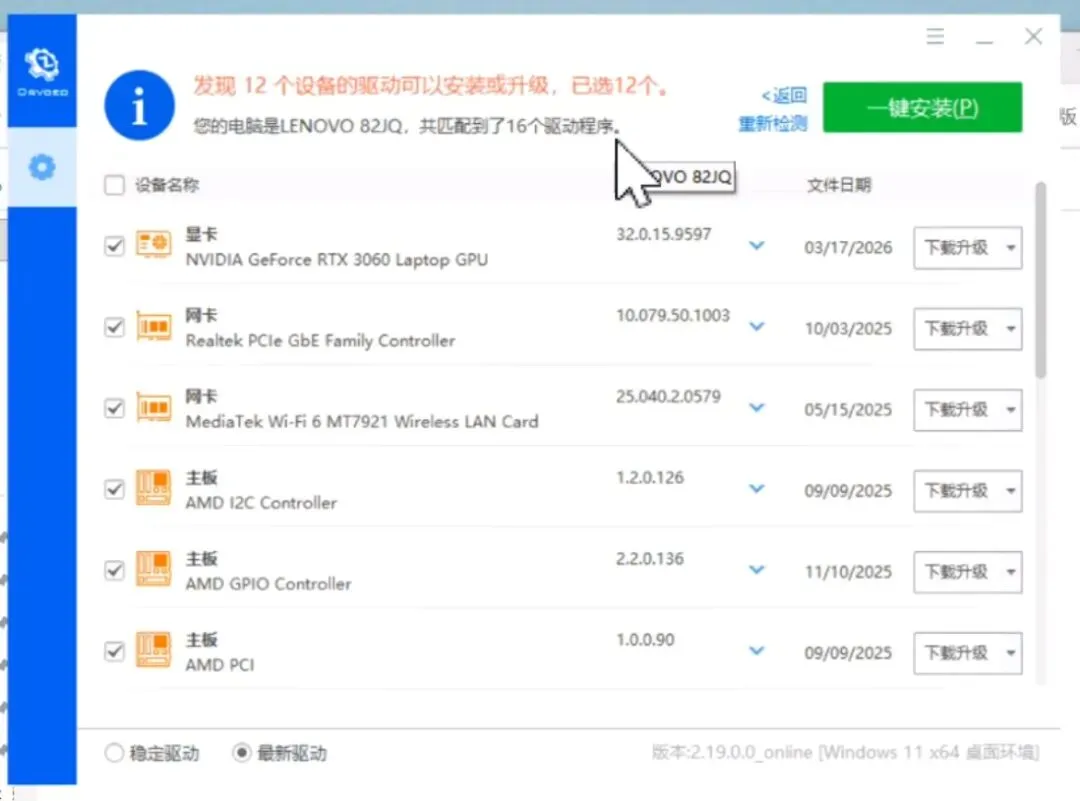Click the blue info circle icon
This screenshot has height=801, width=1080.
(x=139, y=105)
